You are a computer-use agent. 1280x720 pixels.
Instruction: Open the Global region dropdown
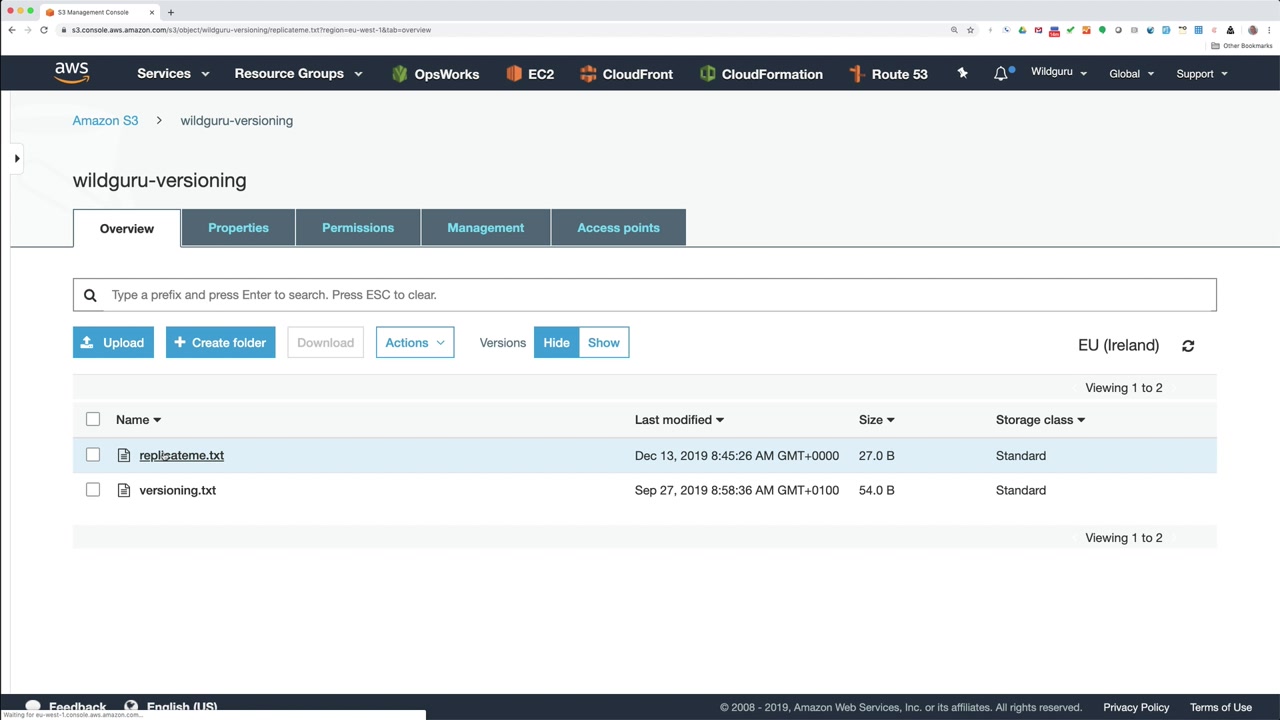coord(1131,73)
